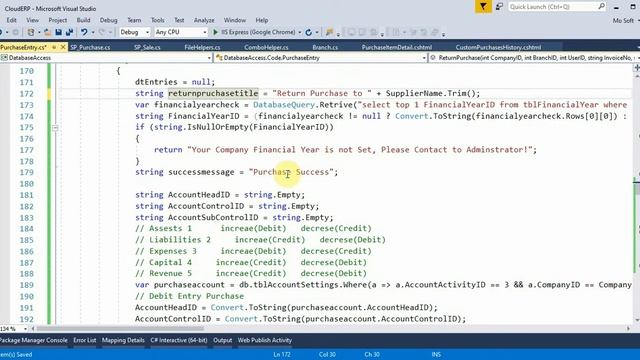640x360 pixels.
Task: Open the Build menu
Action: click(84, 20)
